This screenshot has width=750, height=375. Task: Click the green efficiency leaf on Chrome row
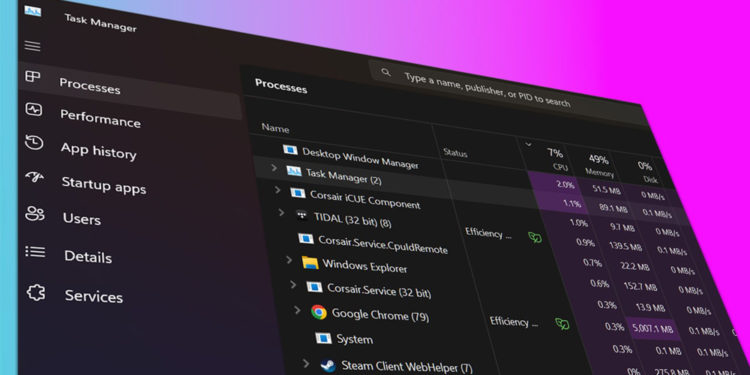562,324
